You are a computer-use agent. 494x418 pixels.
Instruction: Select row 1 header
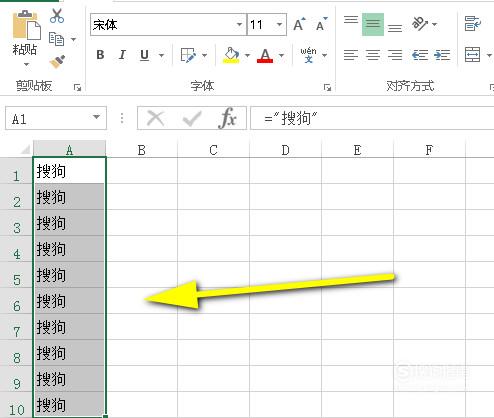tap(16, 171)
